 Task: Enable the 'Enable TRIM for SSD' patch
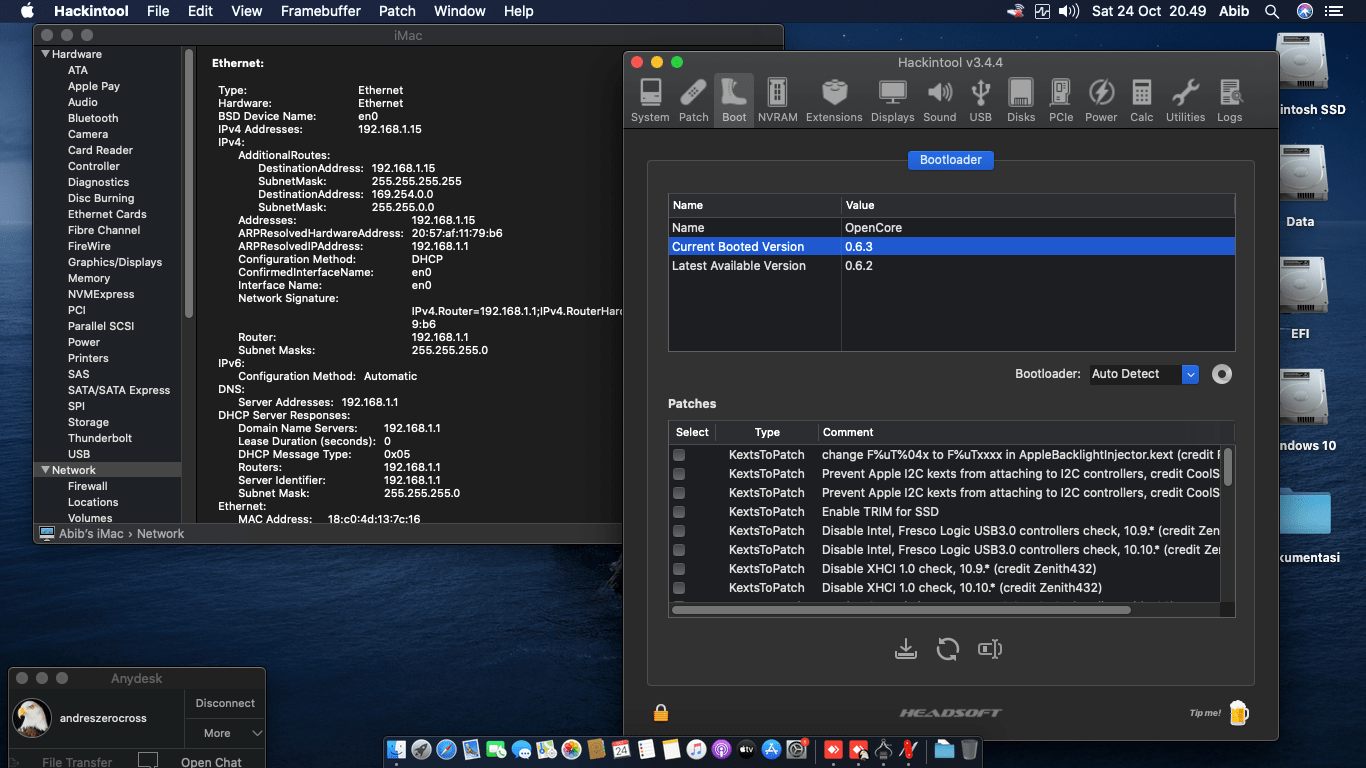point(680,511)
